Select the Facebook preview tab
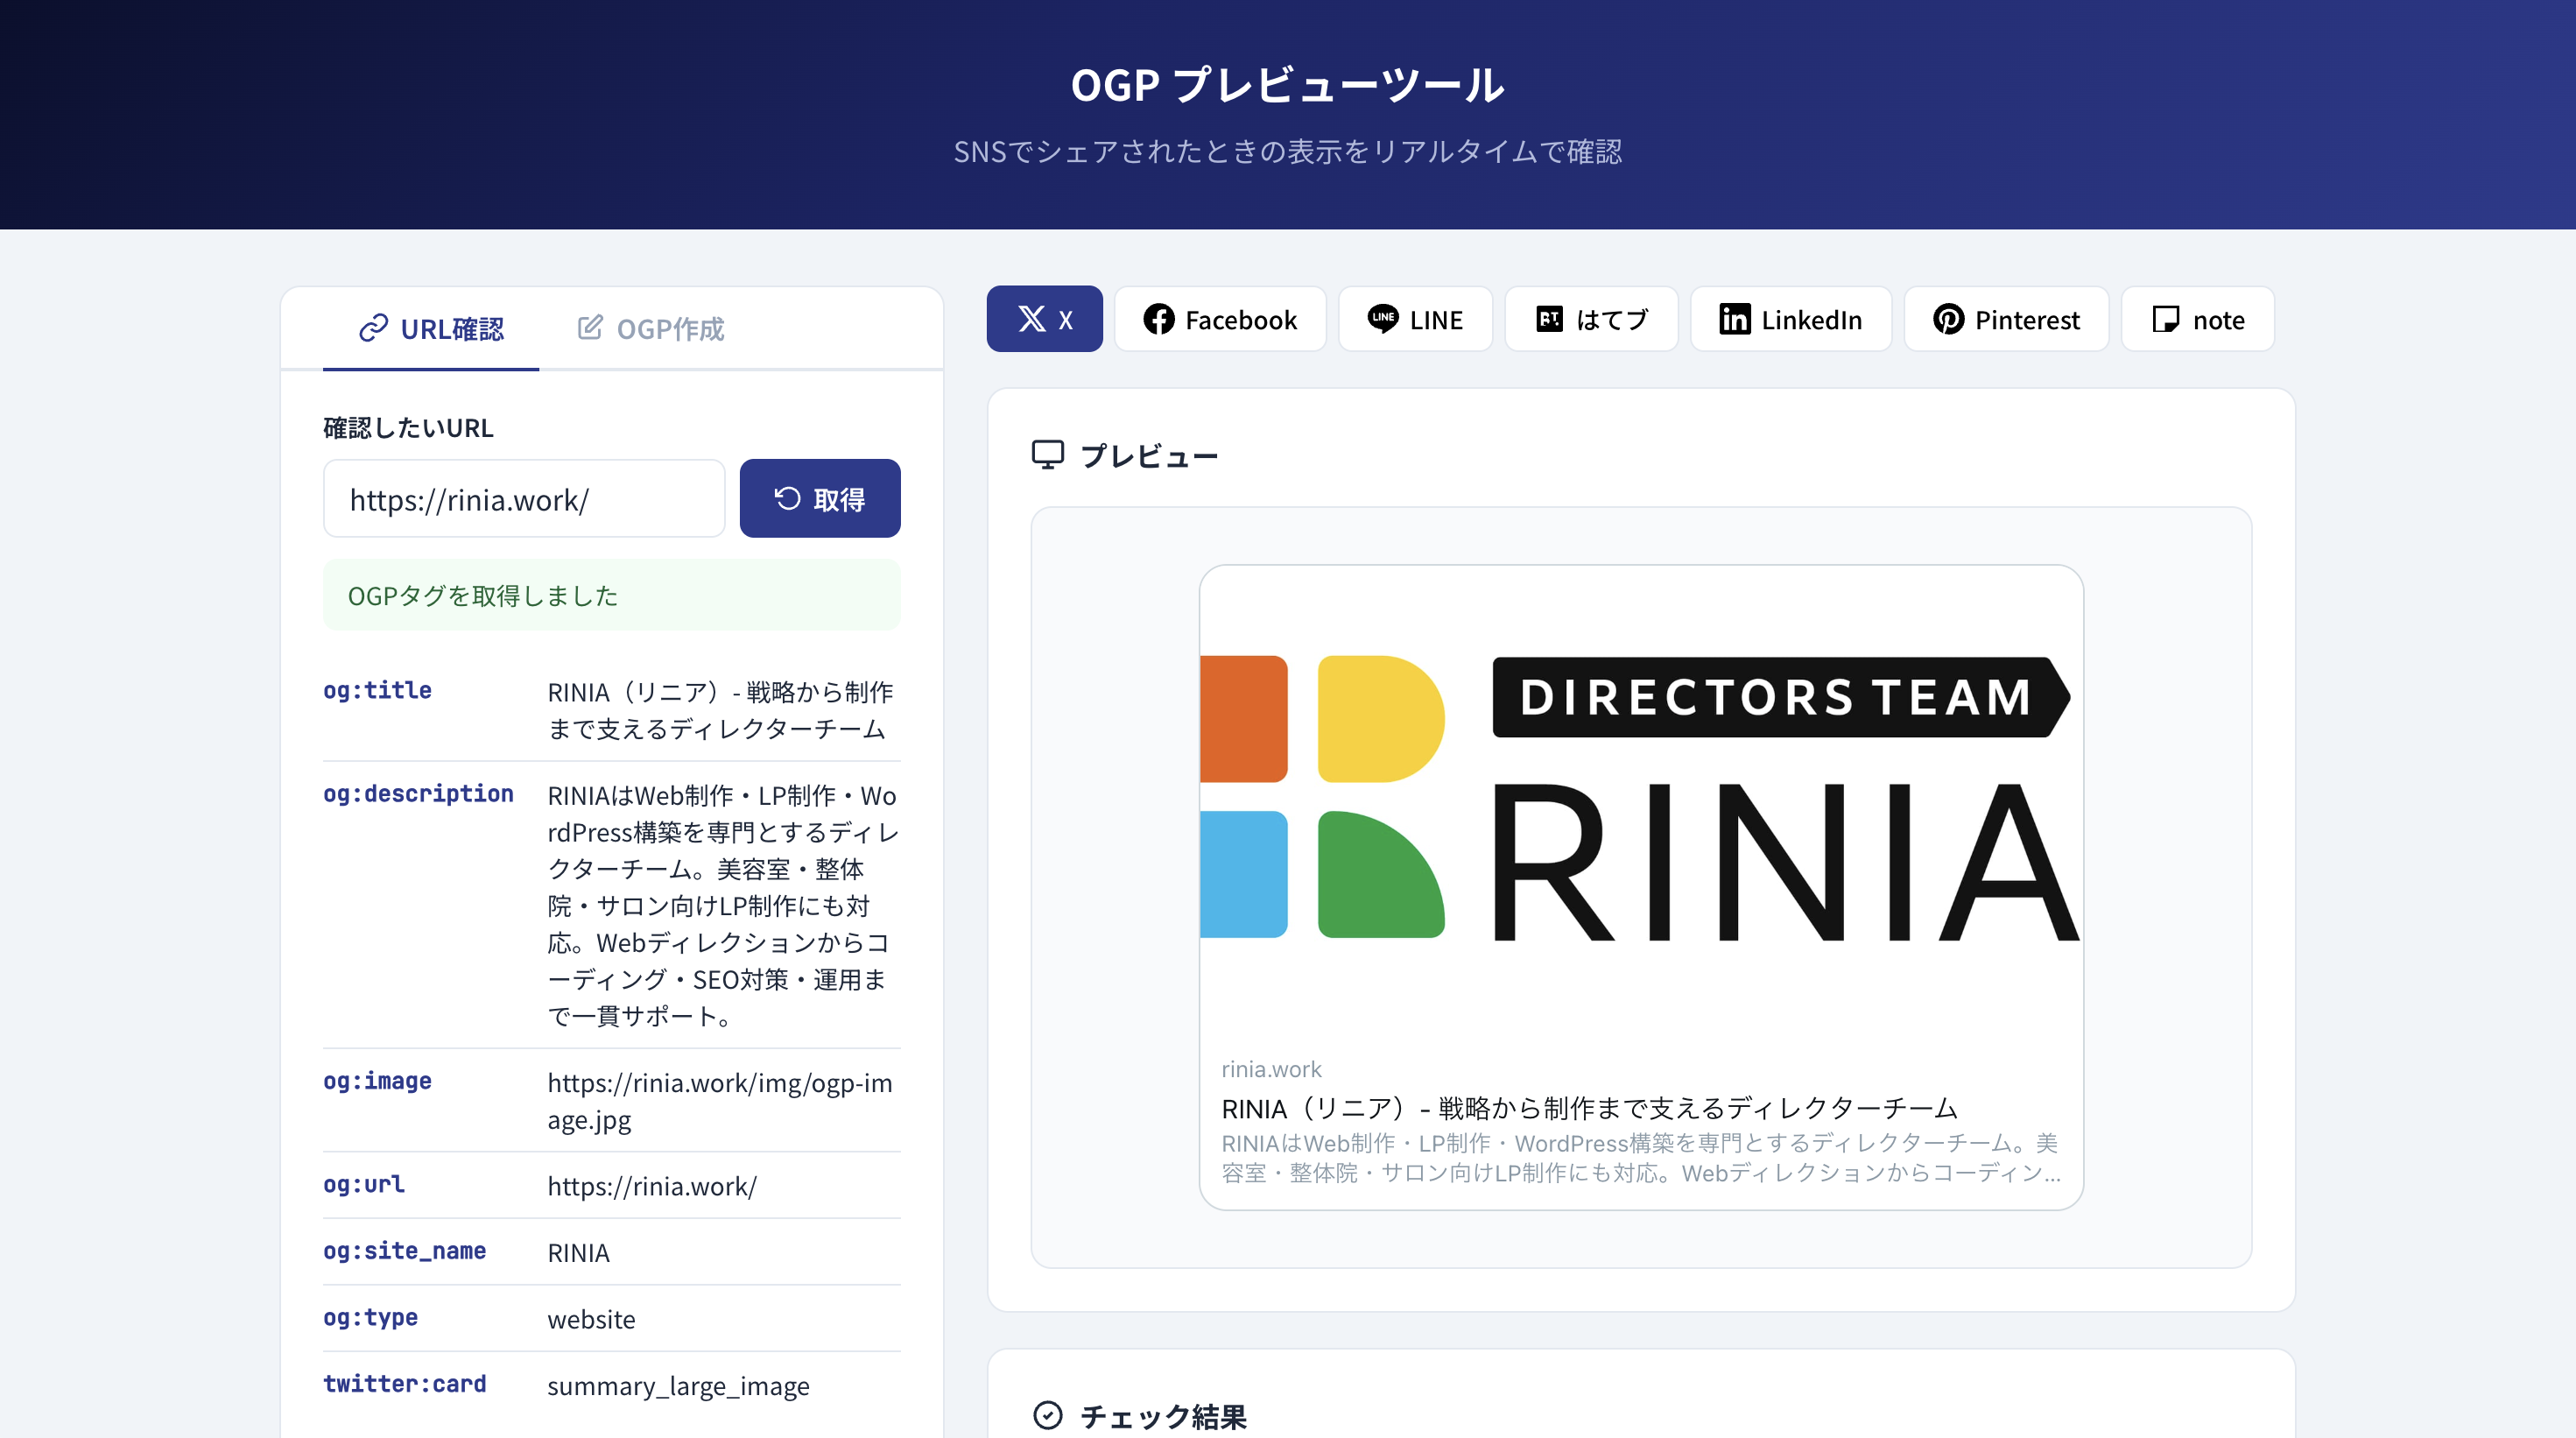 [1220, 319]
